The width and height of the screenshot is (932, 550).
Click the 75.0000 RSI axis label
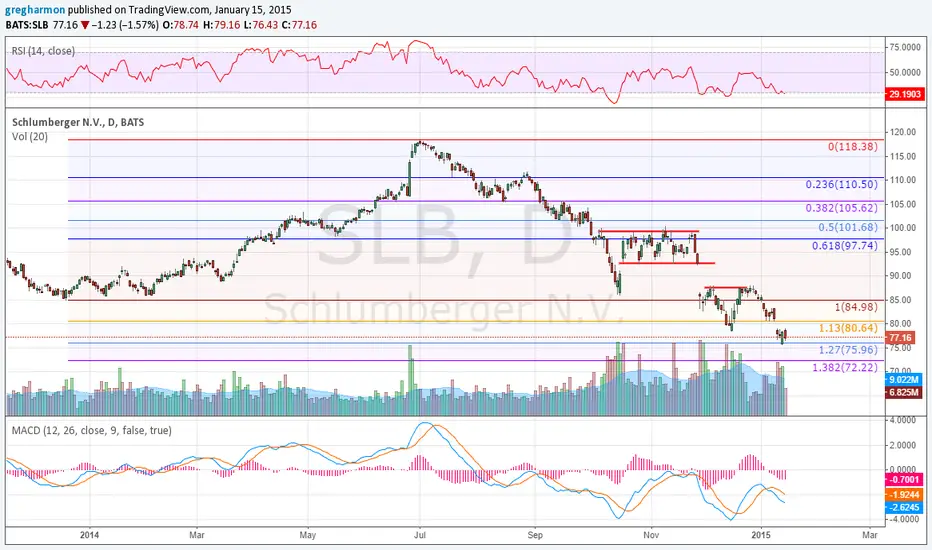(905, 47)
